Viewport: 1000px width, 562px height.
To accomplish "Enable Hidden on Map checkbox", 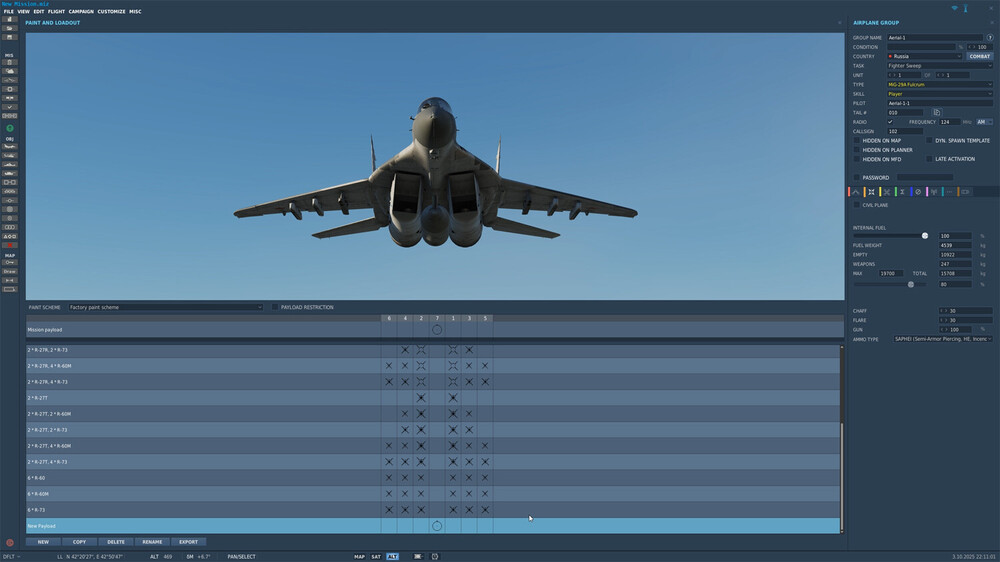I will point(857,140).
